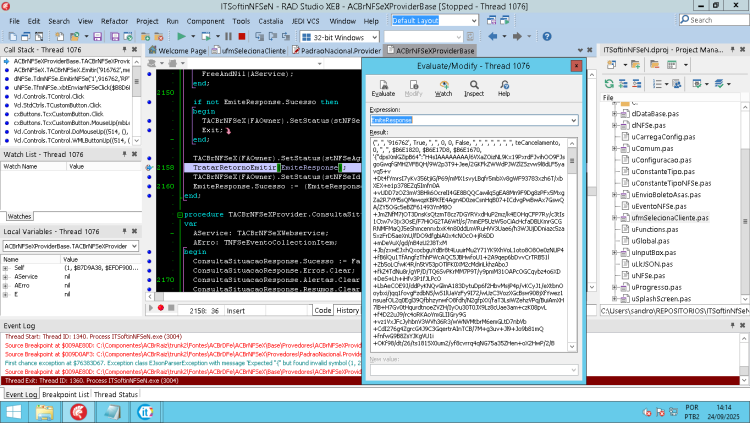This screenshot has width=750, height=423.
Task: Expand uProgresso.pas node in Project Manager
Action: (614, 287)
